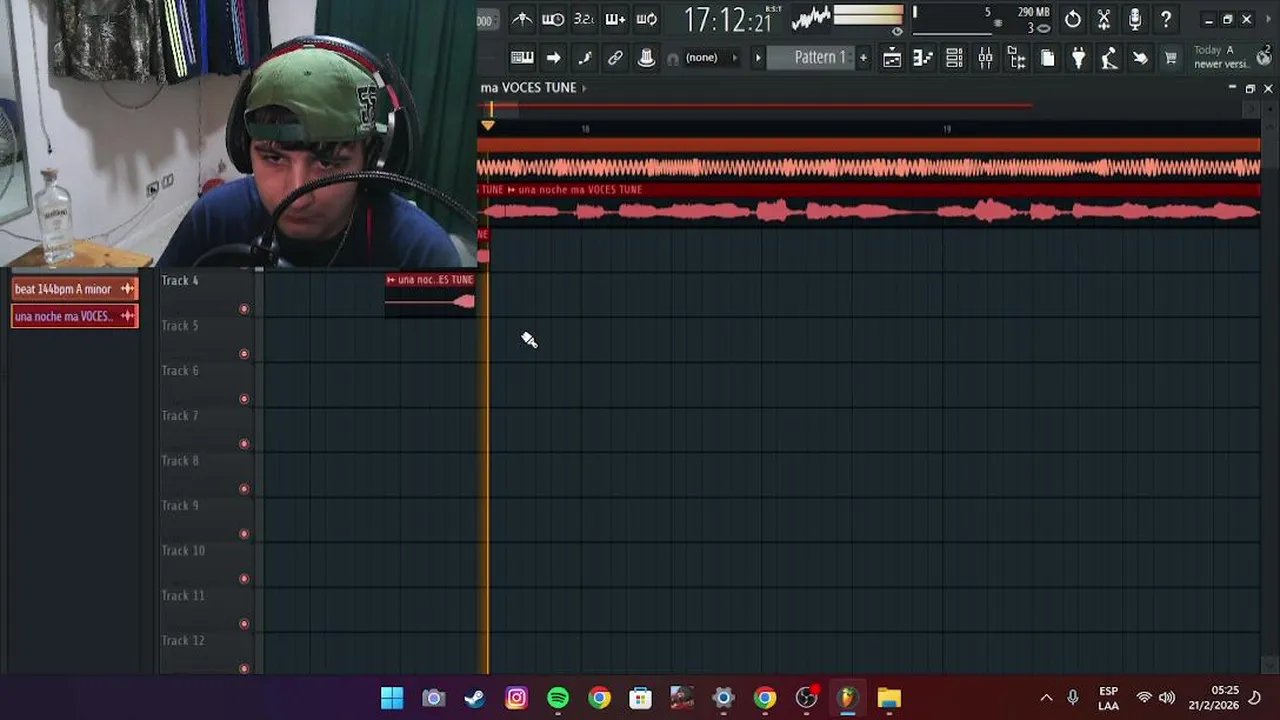This screenshot has width=1280, height=720.
Task: Expand the arrow after VOCES TUNE title
Action: (x=584, y=88)
